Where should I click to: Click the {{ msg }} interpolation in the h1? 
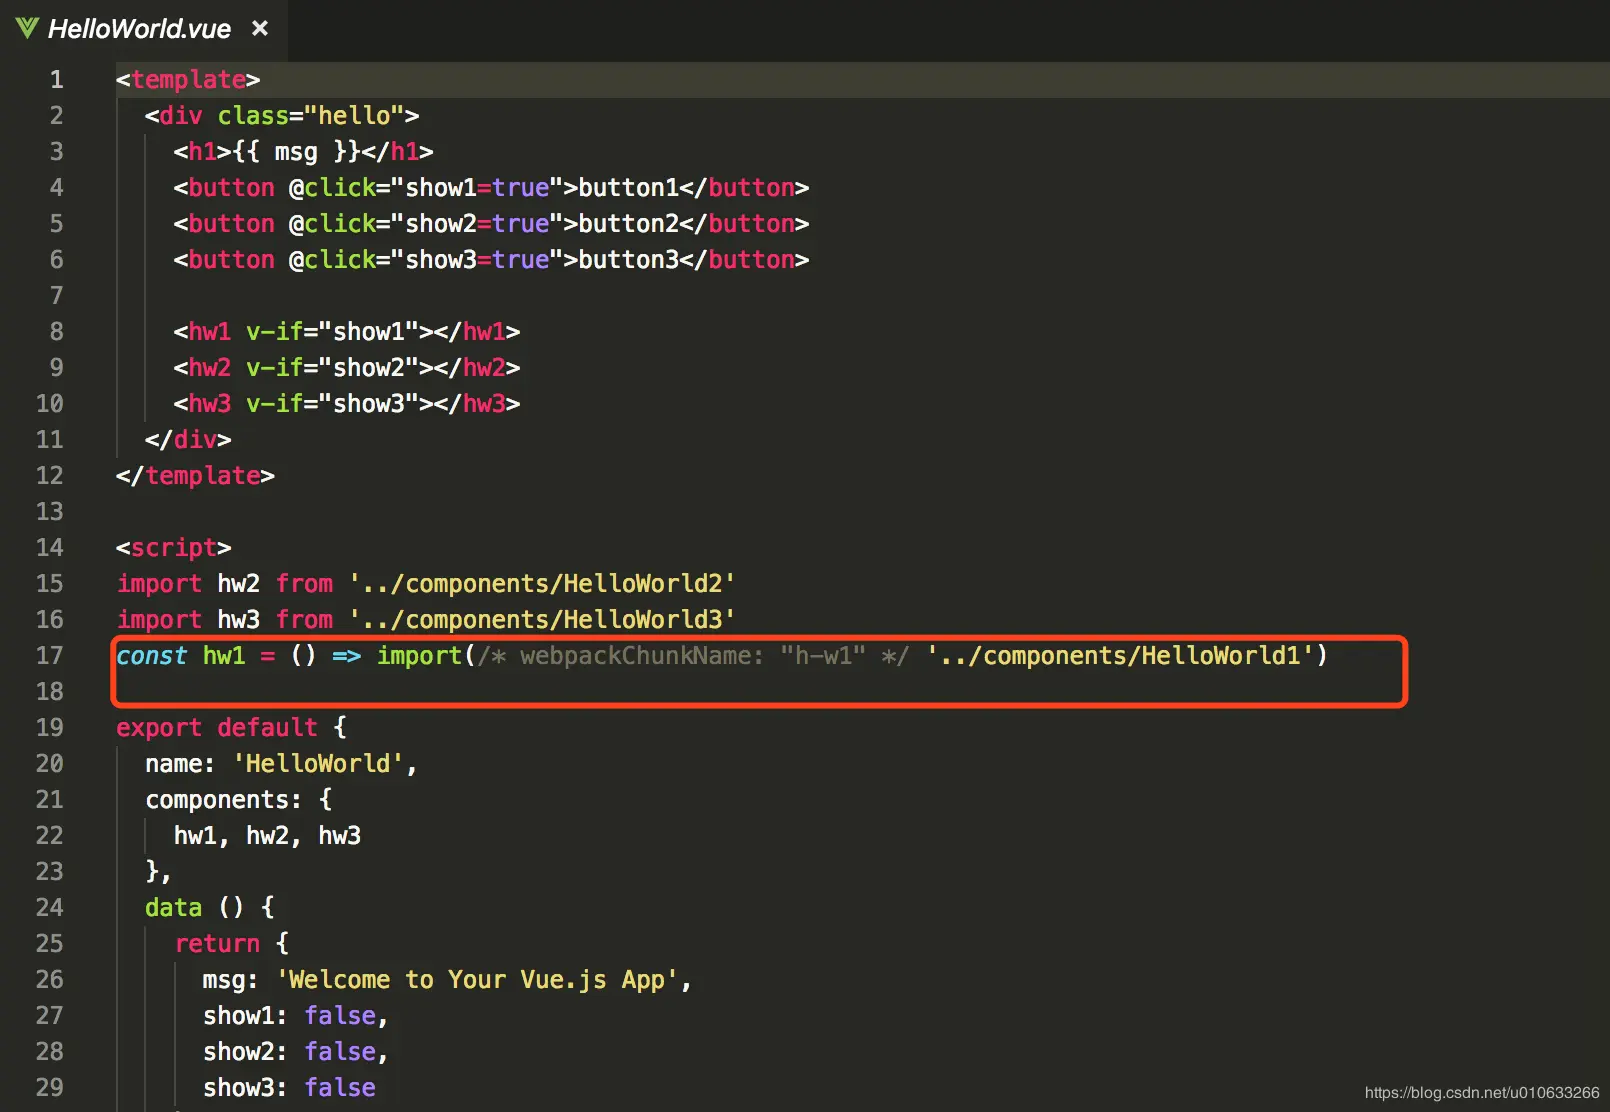297,152
